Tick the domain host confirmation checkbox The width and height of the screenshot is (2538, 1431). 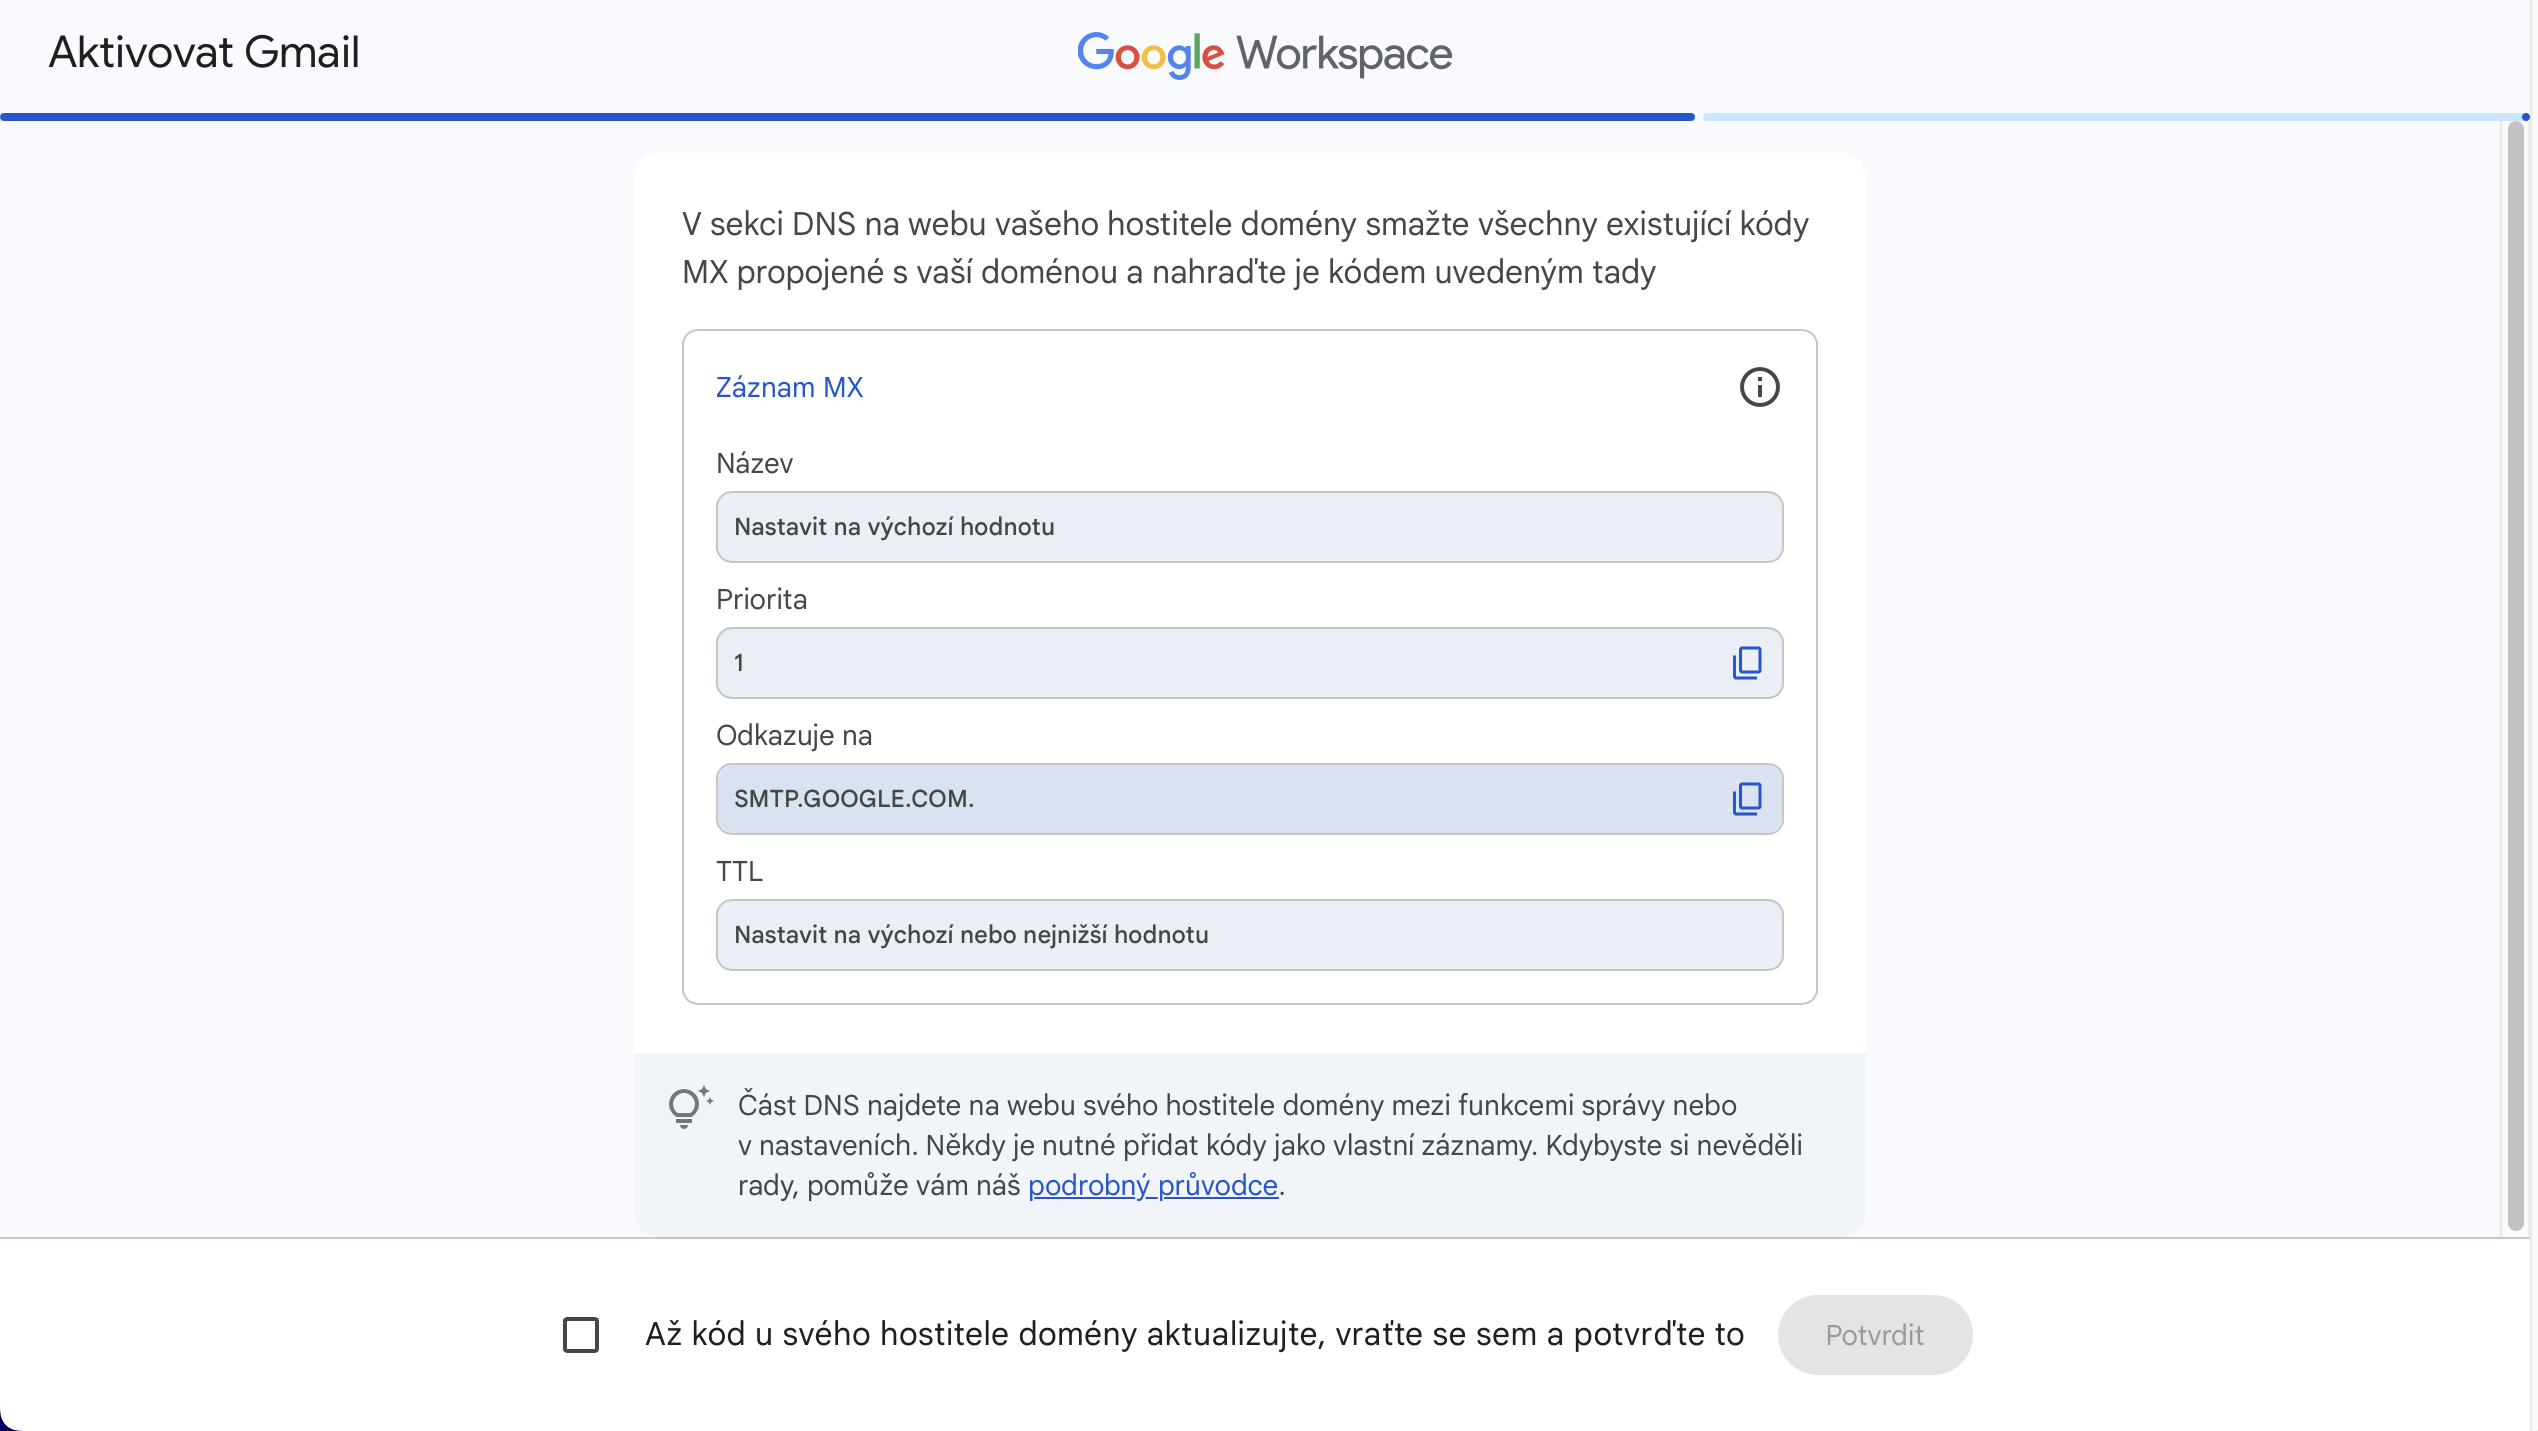click(x=580, y=1334)
